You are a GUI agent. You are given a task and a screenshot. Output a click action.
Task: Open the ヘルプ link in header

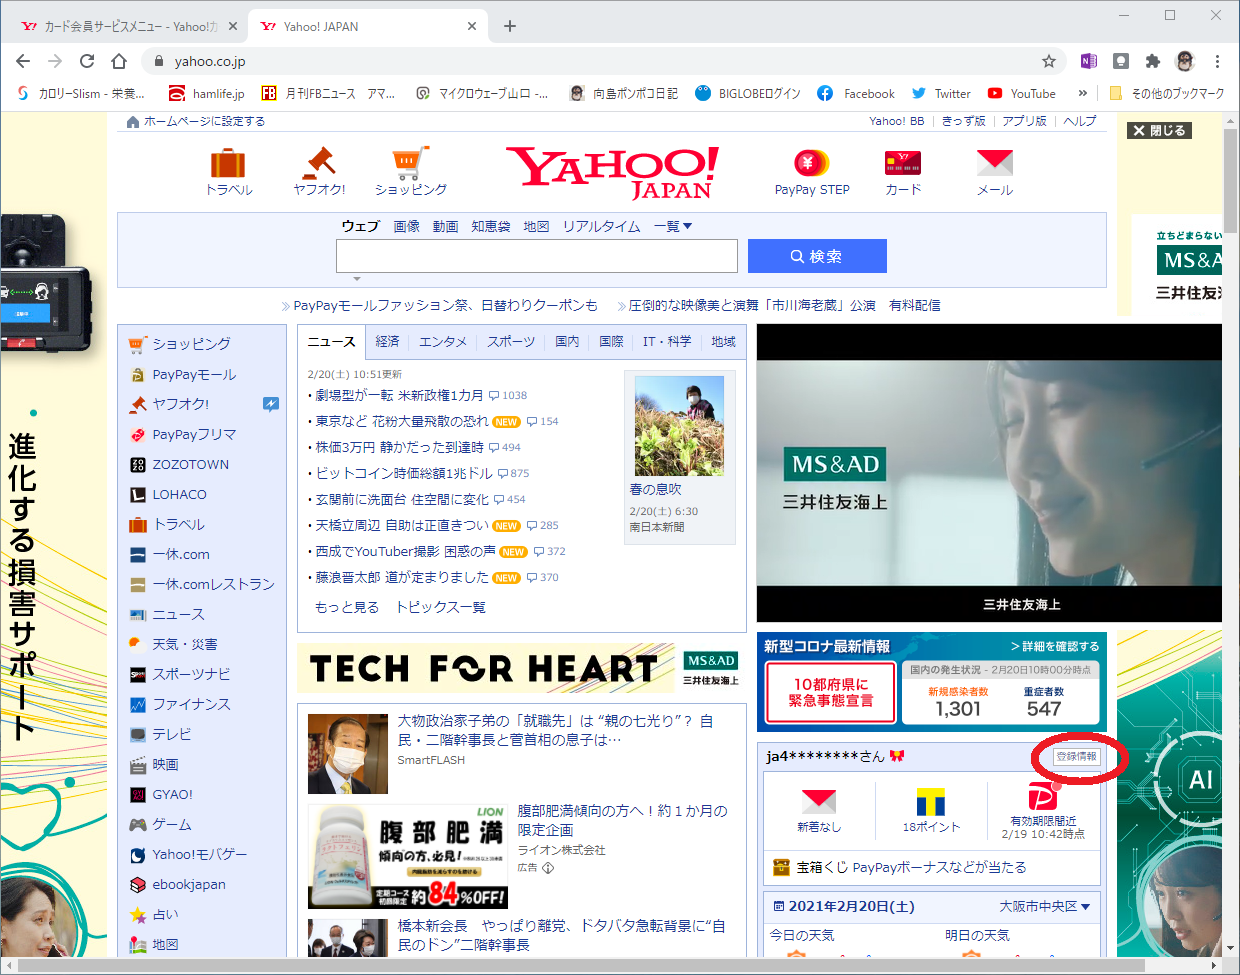click(x=1079, y=121)
